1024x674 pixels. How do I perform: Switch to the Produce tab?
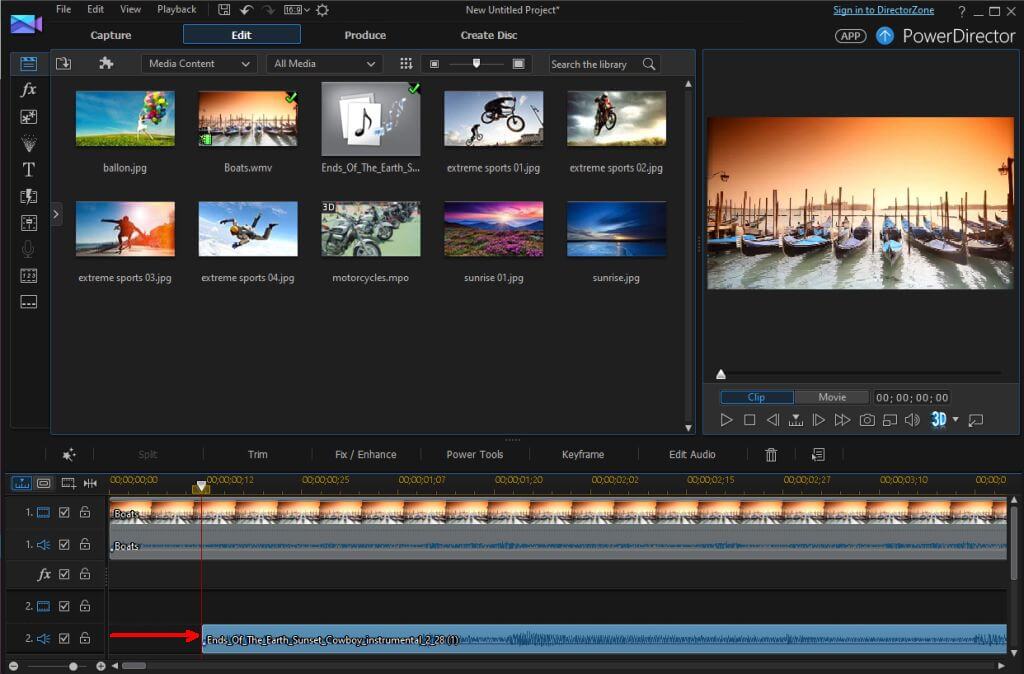pos(365,35)
